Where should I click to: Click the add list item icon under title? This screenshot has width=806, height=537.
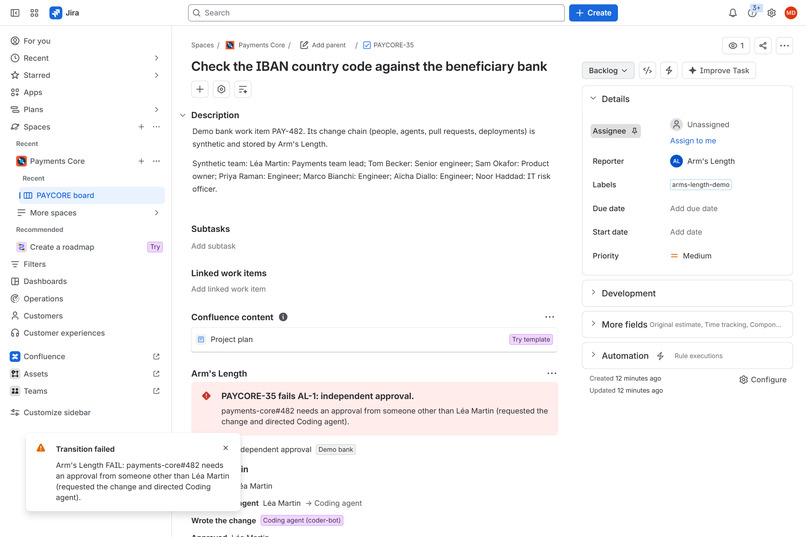point(243,89)
